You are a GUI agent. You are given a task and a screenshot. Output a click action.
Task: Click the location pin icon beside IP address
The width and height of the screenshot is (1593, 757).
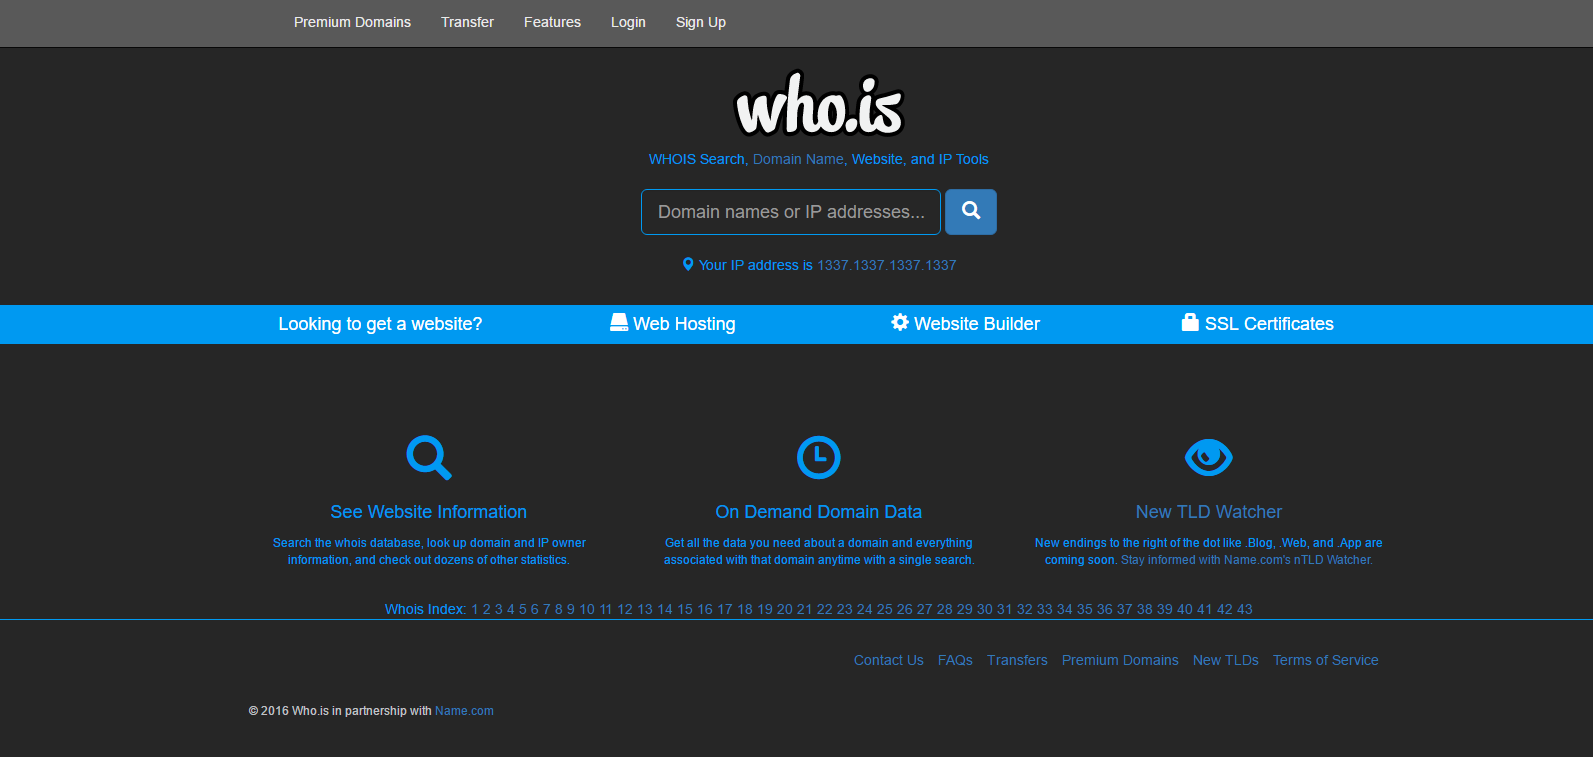pyautogui.click(x=688, y=265)
